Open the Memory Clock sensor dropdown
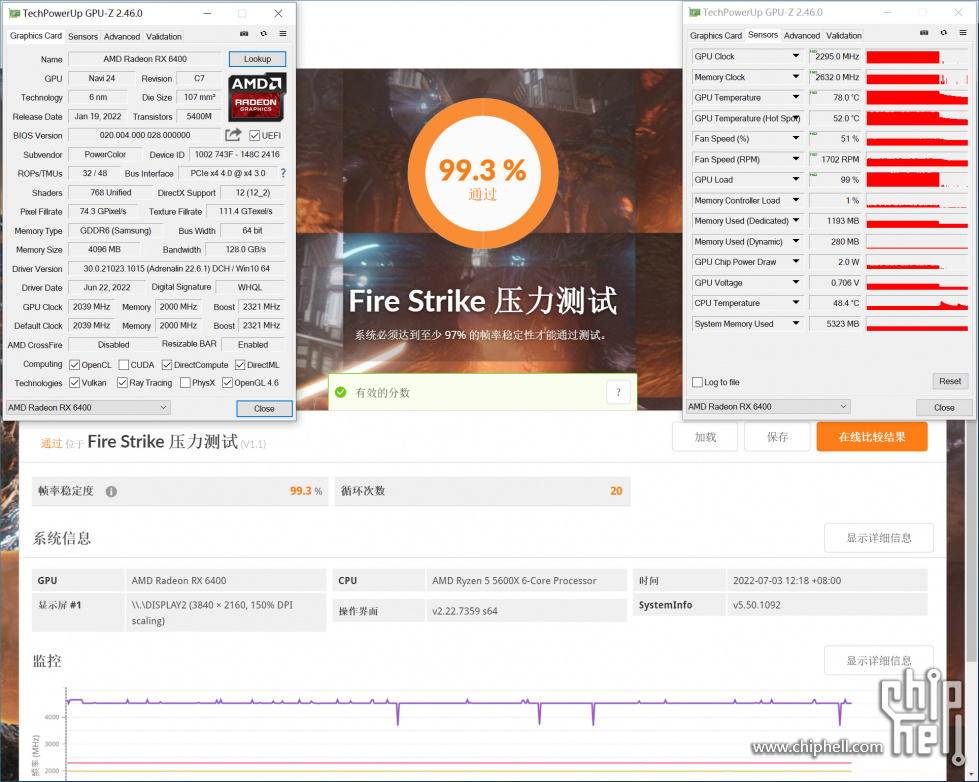This screenshot has height=782, width=979. coord(796,77)
